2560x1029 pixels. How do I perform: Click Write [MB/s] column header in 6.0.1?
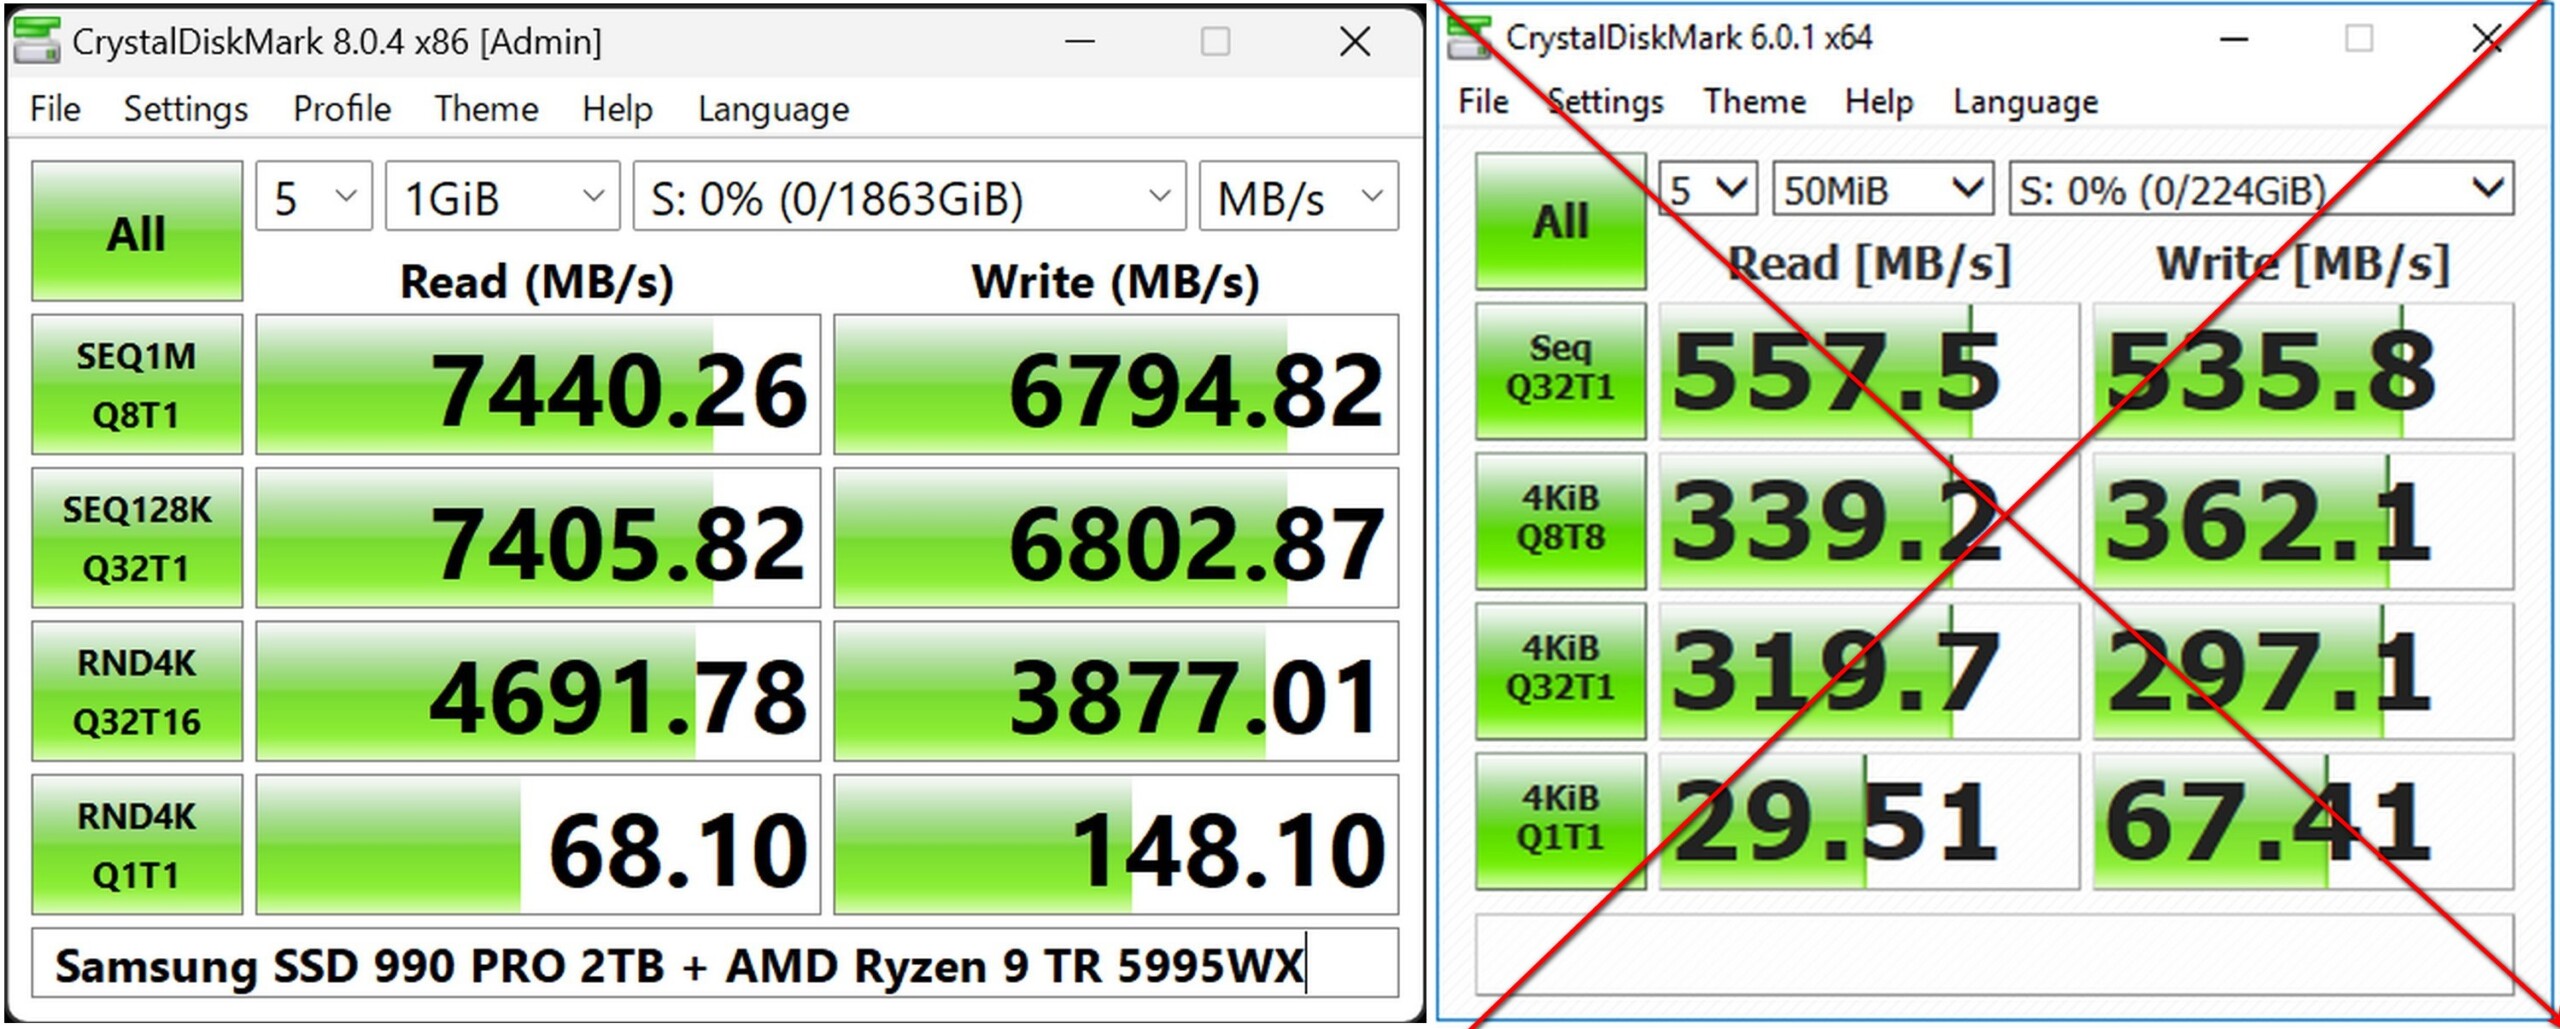[2303, 263]
